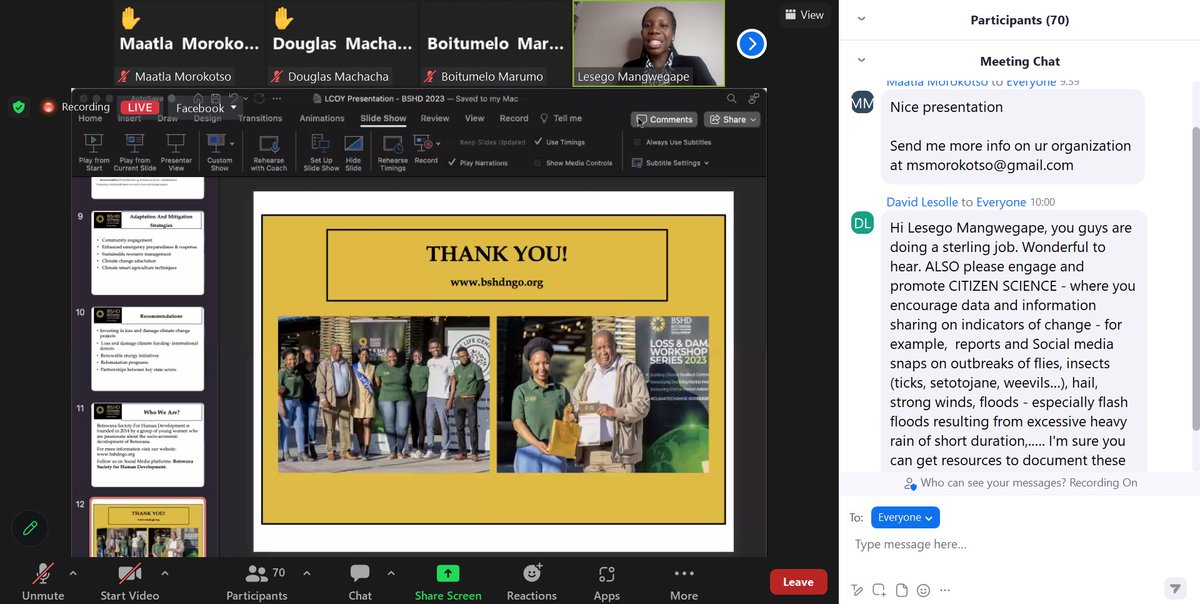The image size is (1200, 604).
Task: Click the Tell me search field
Action: [x=562, y=118]
